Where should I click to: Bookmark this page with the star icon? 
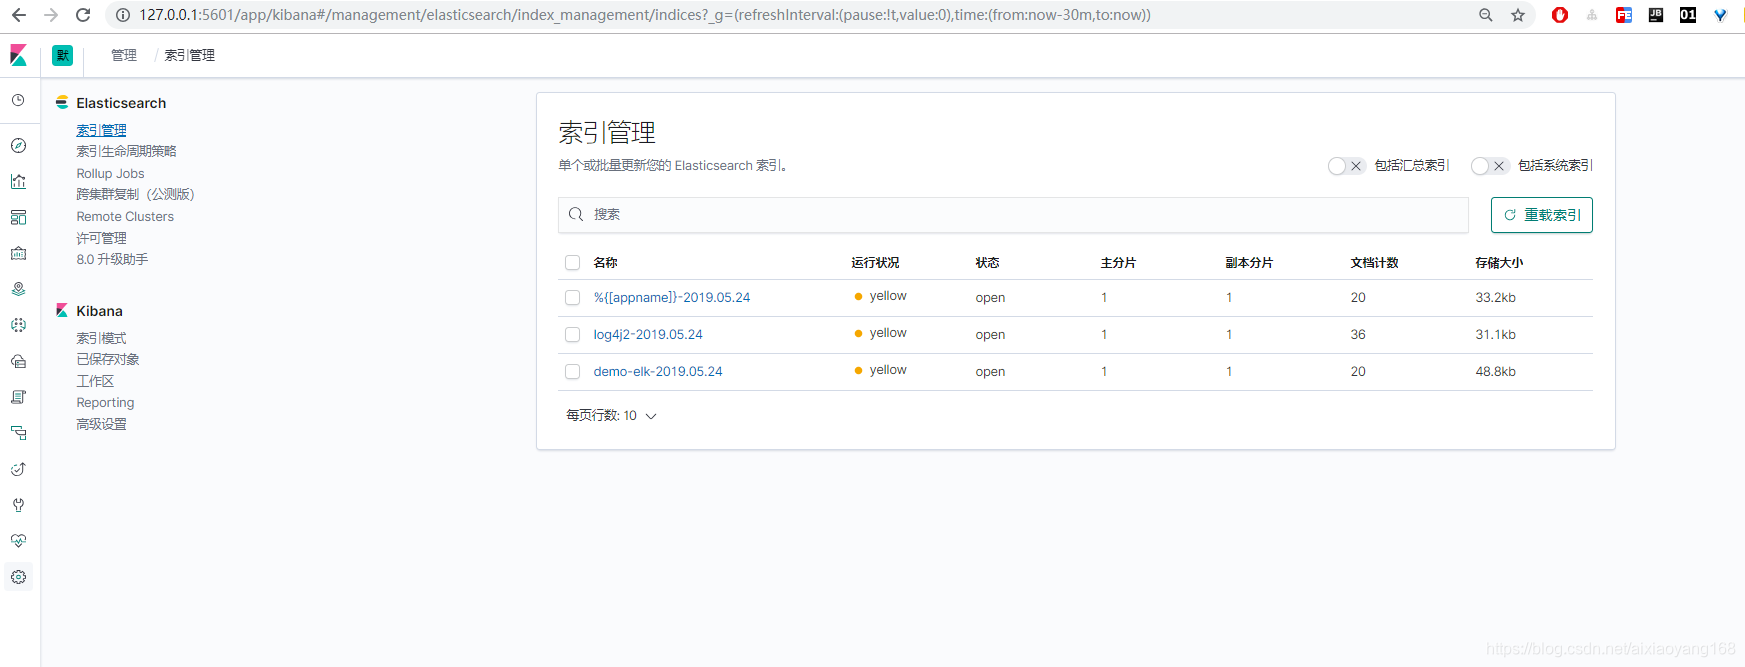[1518, 15]
